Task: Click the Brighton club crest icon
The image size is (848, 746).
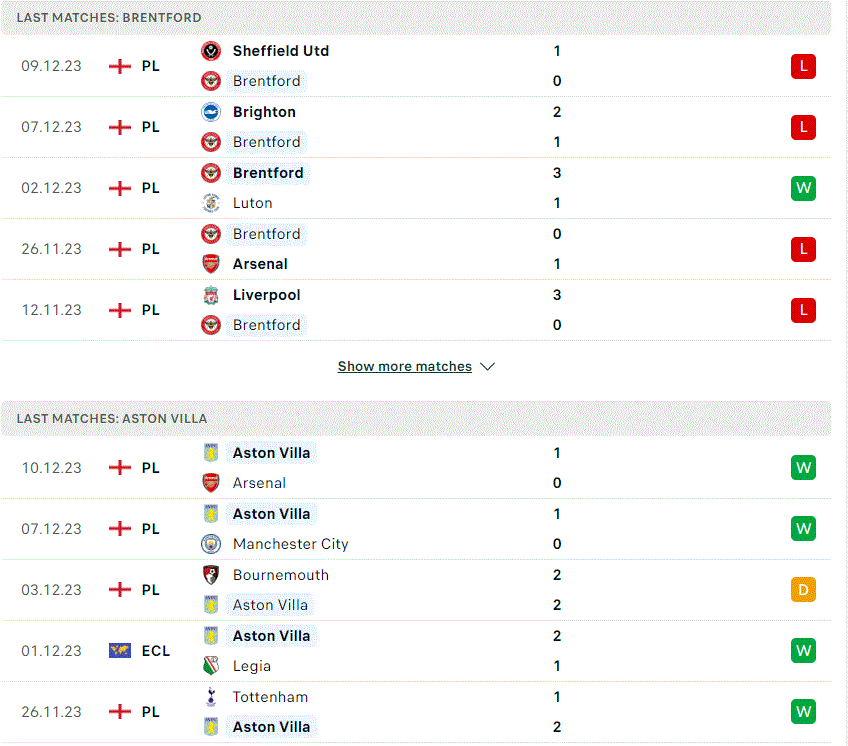Action: [x=211, y=112]
